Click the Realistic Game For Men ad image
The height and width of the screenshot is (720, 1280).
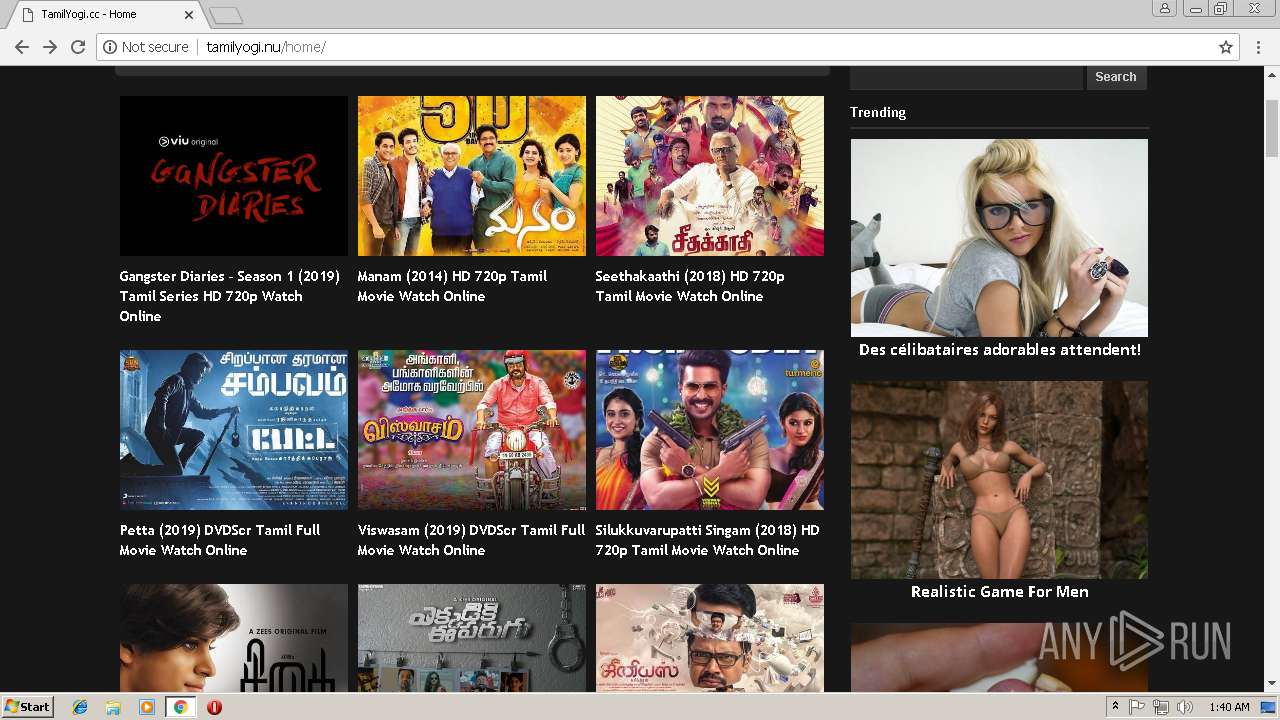[999, 480]
